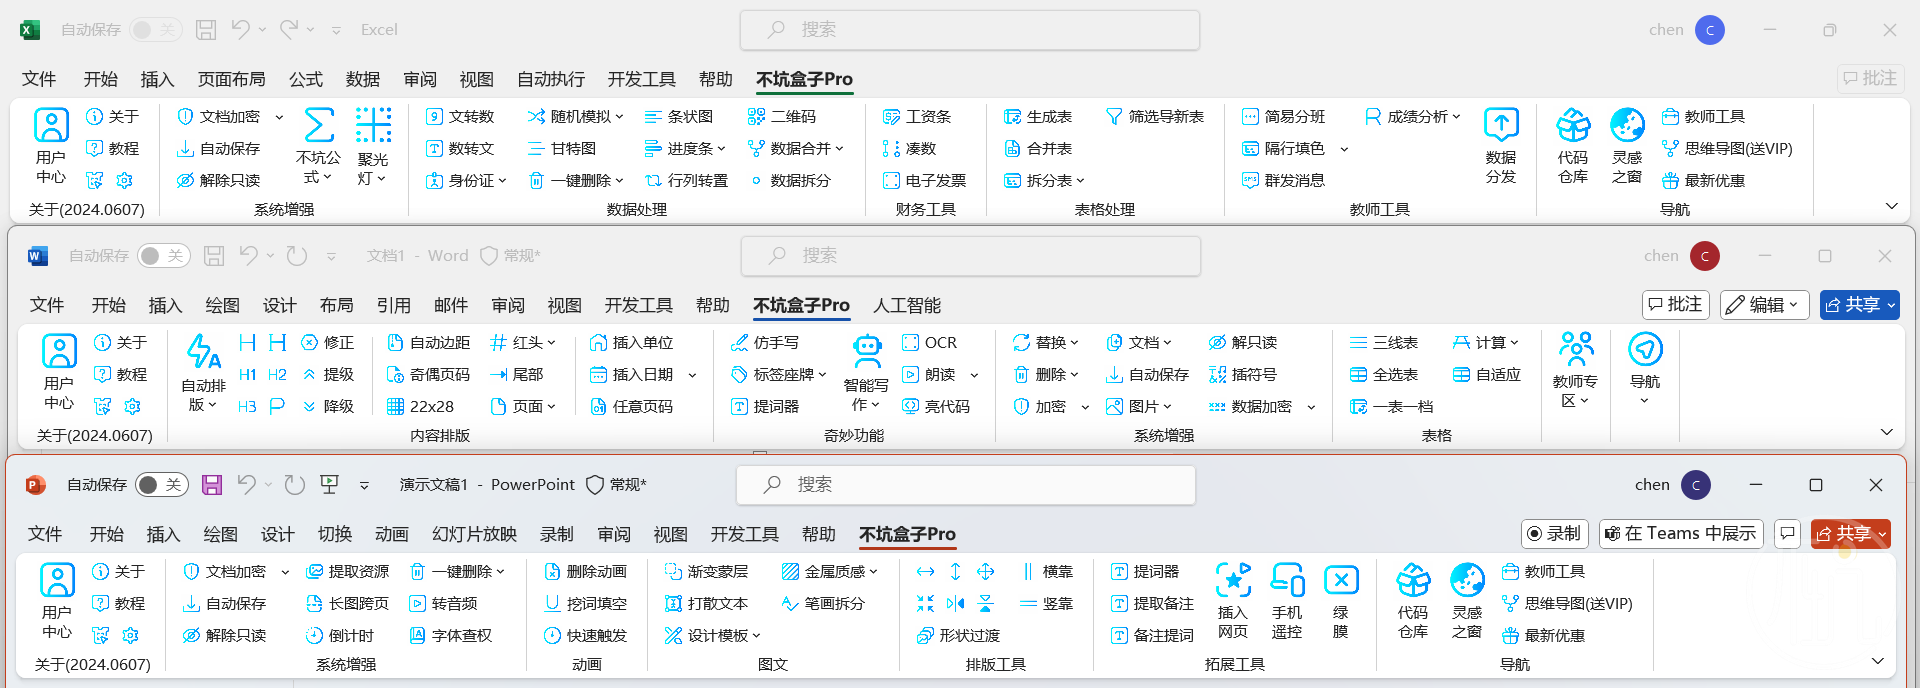The width and height of the screenshot is (1920, 688).
Task: Toggle the Word 自动保存 switch
Action: [x=163, y=256]
